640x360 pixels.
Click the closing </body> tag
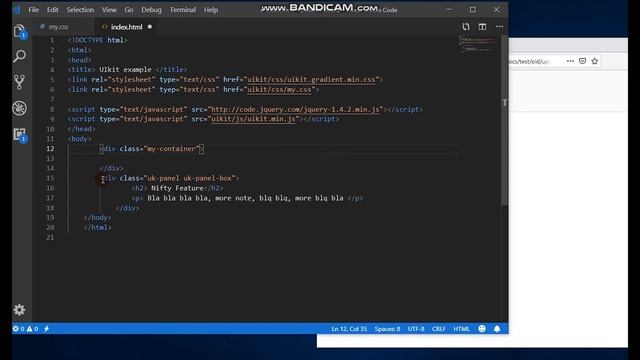[x=97, y=218]
